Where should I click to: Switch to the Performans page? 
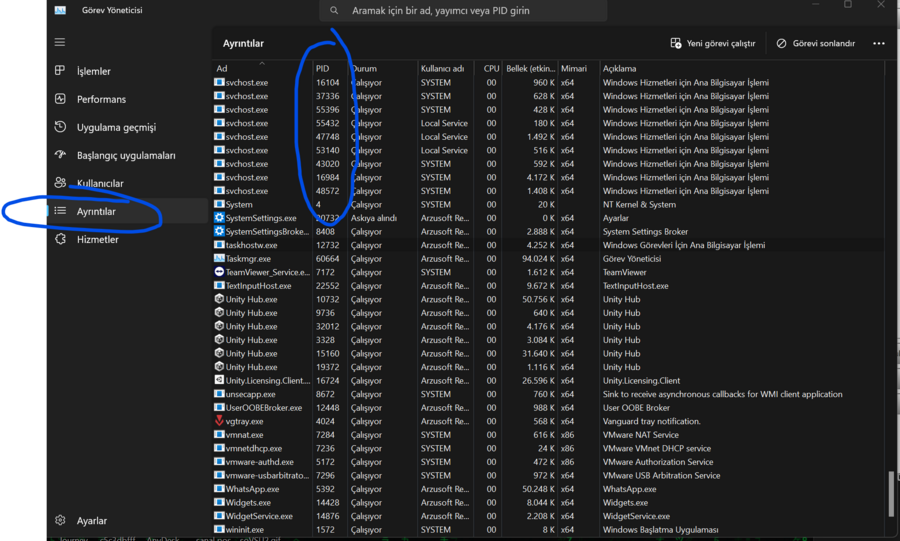[101, 100]
